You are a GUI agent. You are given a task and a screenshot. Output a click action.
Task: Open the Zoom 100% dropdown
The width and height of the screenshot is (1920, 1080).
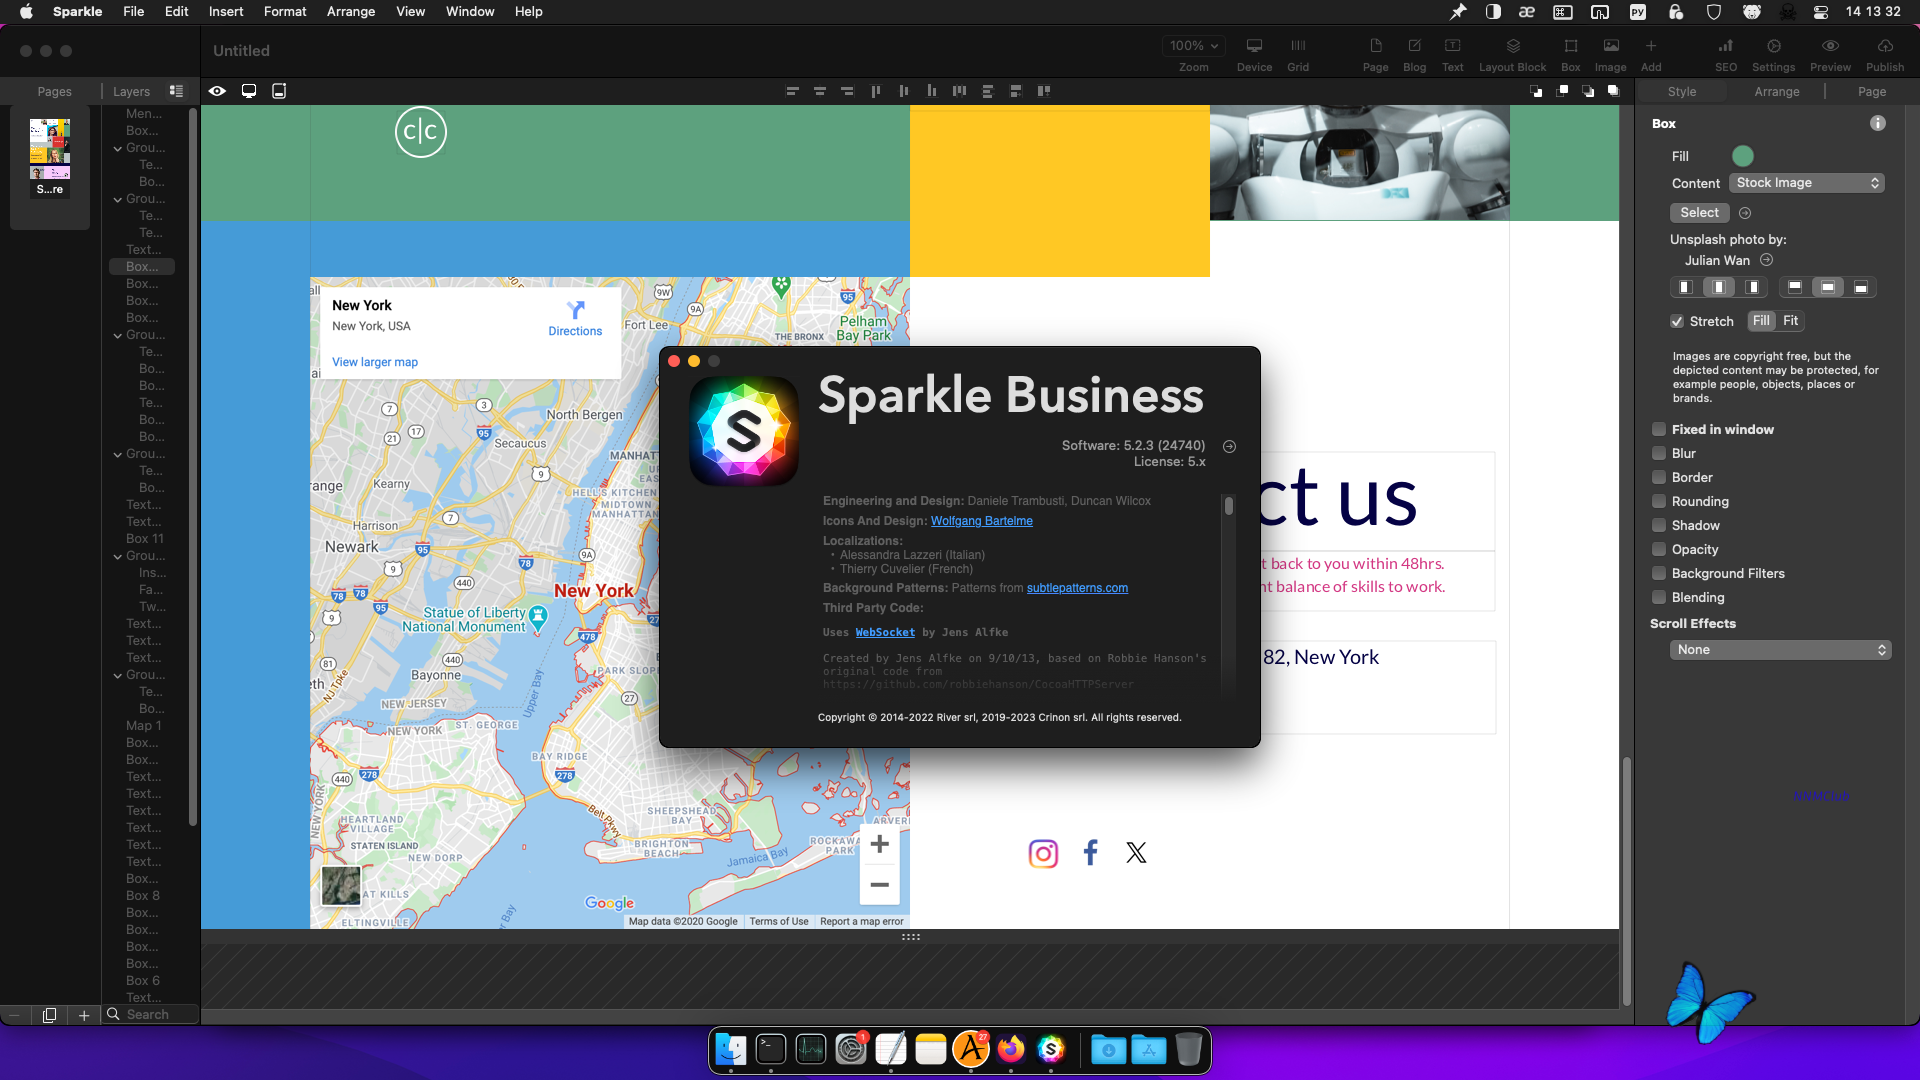point(1194,46)
